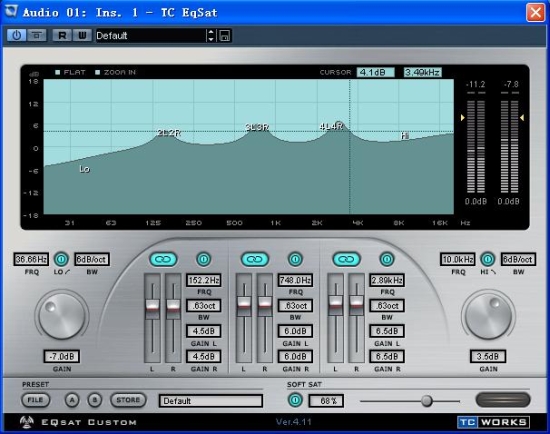550x434 pixels.
Task: Toggle the Soft Sat power button
Action: [x=295, y=400]
